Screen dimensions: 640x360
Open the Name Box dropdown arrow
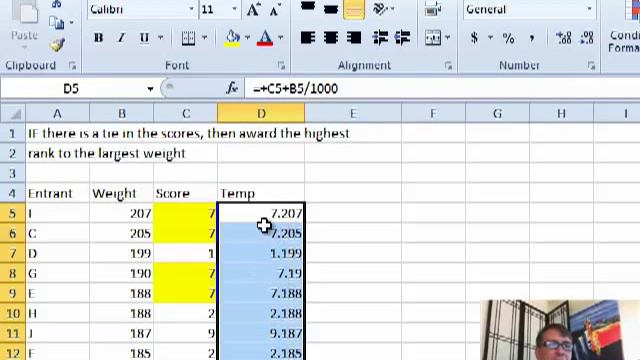pos(150,89)
